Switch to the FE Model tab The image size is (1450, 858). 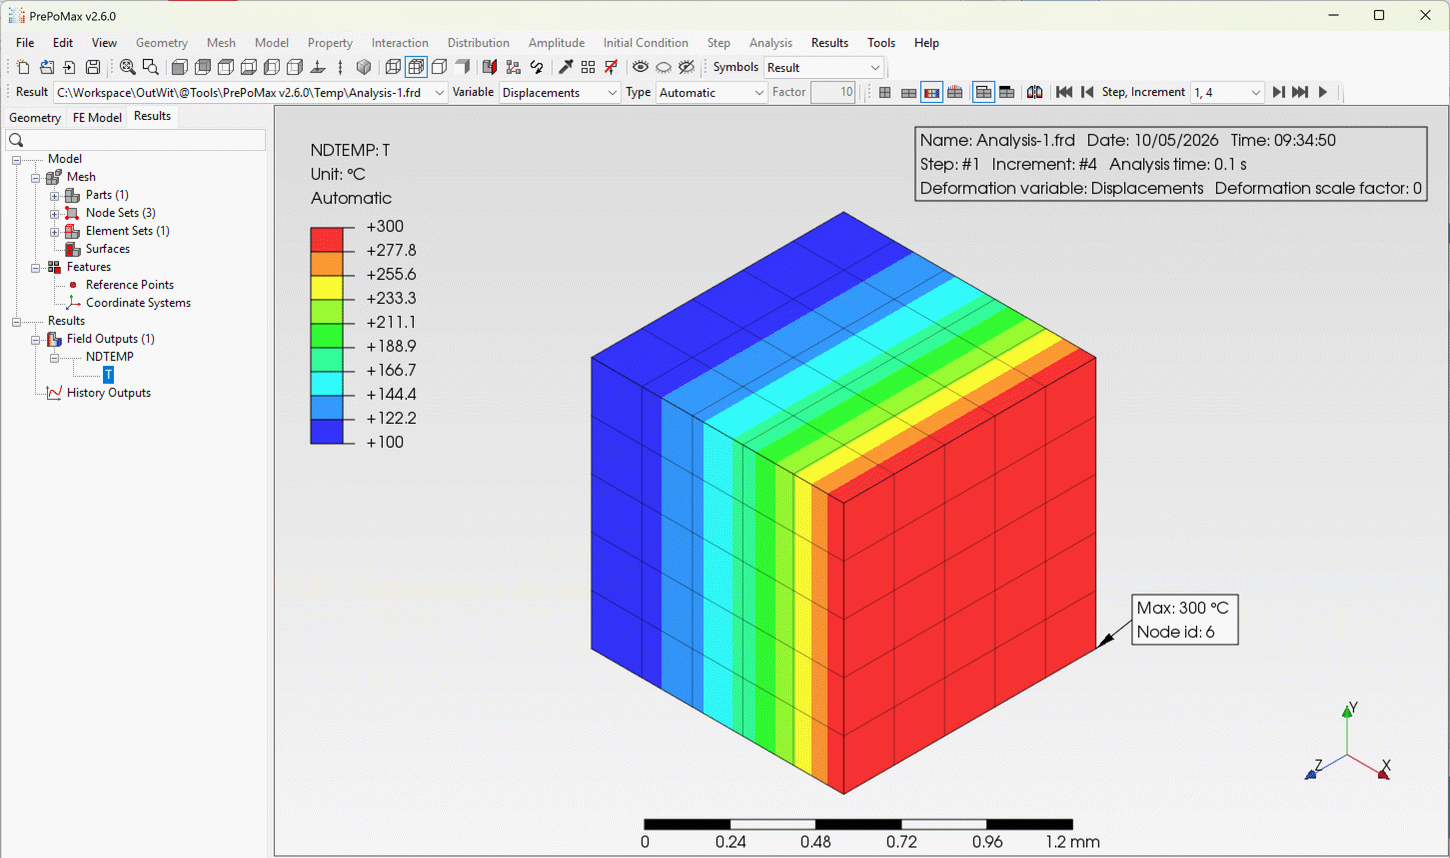[x=97, y=117]
